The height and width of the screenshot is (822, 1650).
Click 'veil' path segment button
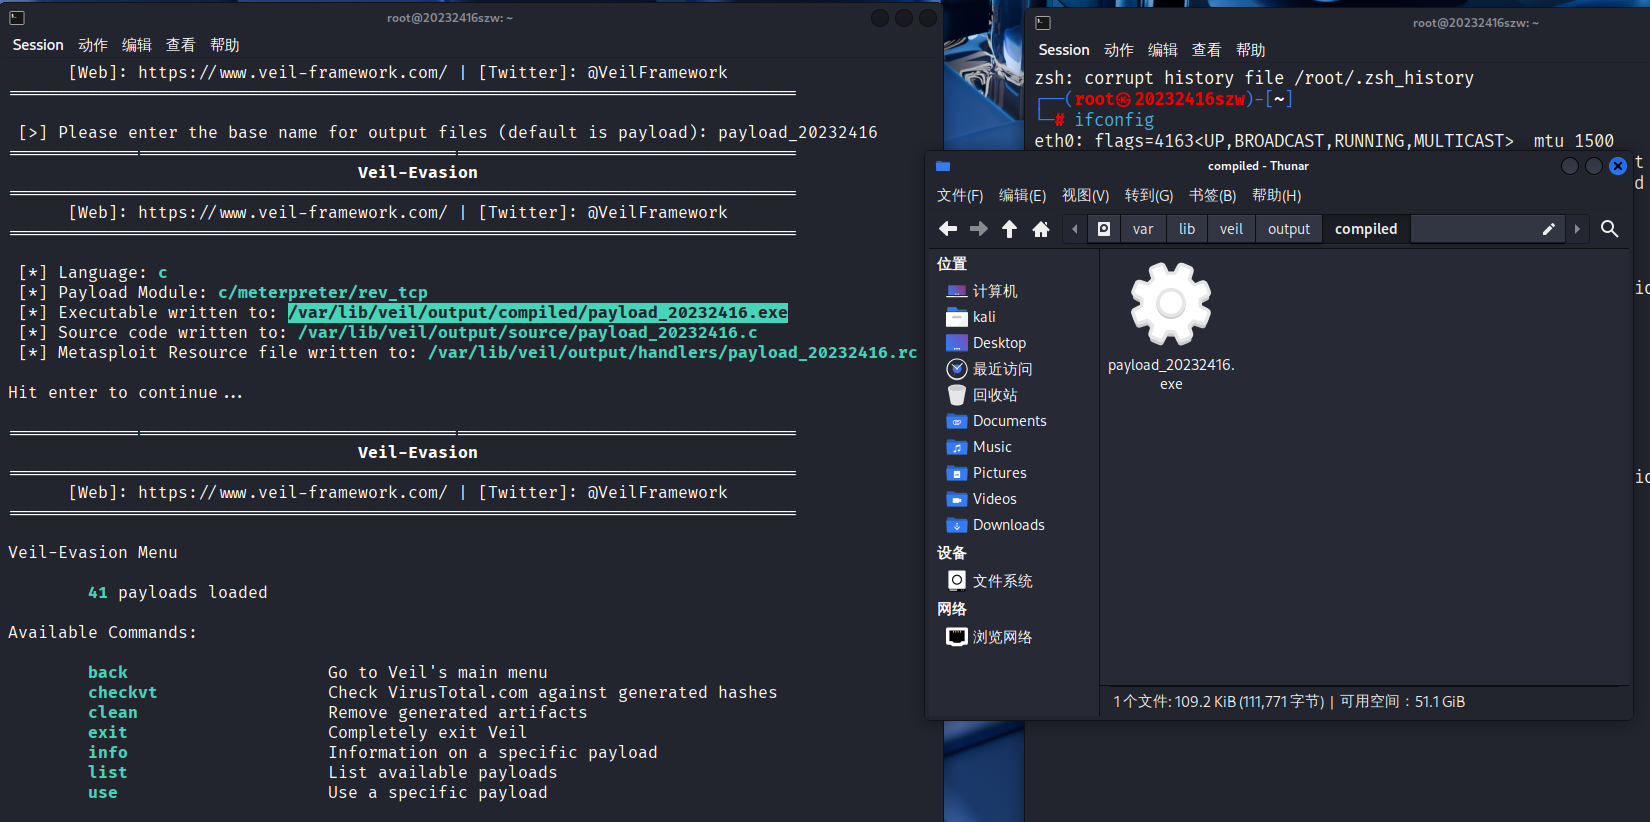click(1231, 229)
